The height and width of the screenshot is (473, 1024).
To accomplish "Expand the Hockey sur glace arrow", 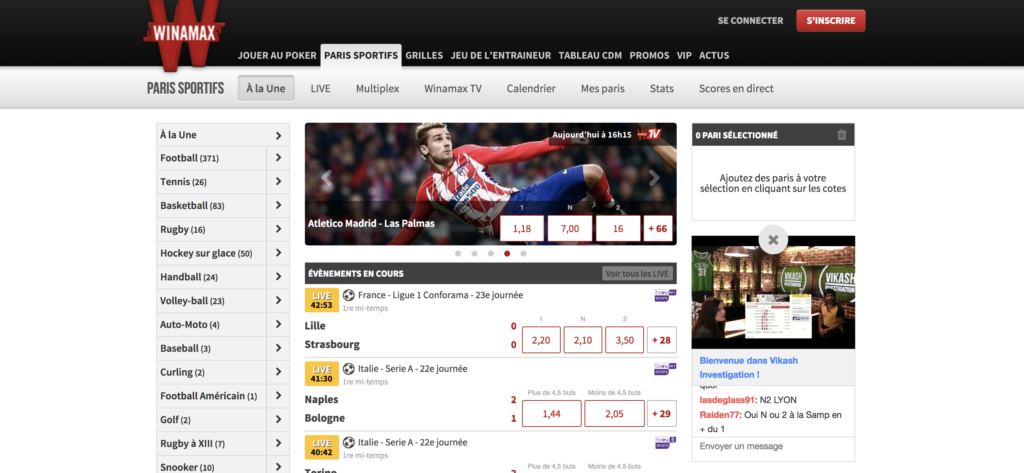I will 278,253.
